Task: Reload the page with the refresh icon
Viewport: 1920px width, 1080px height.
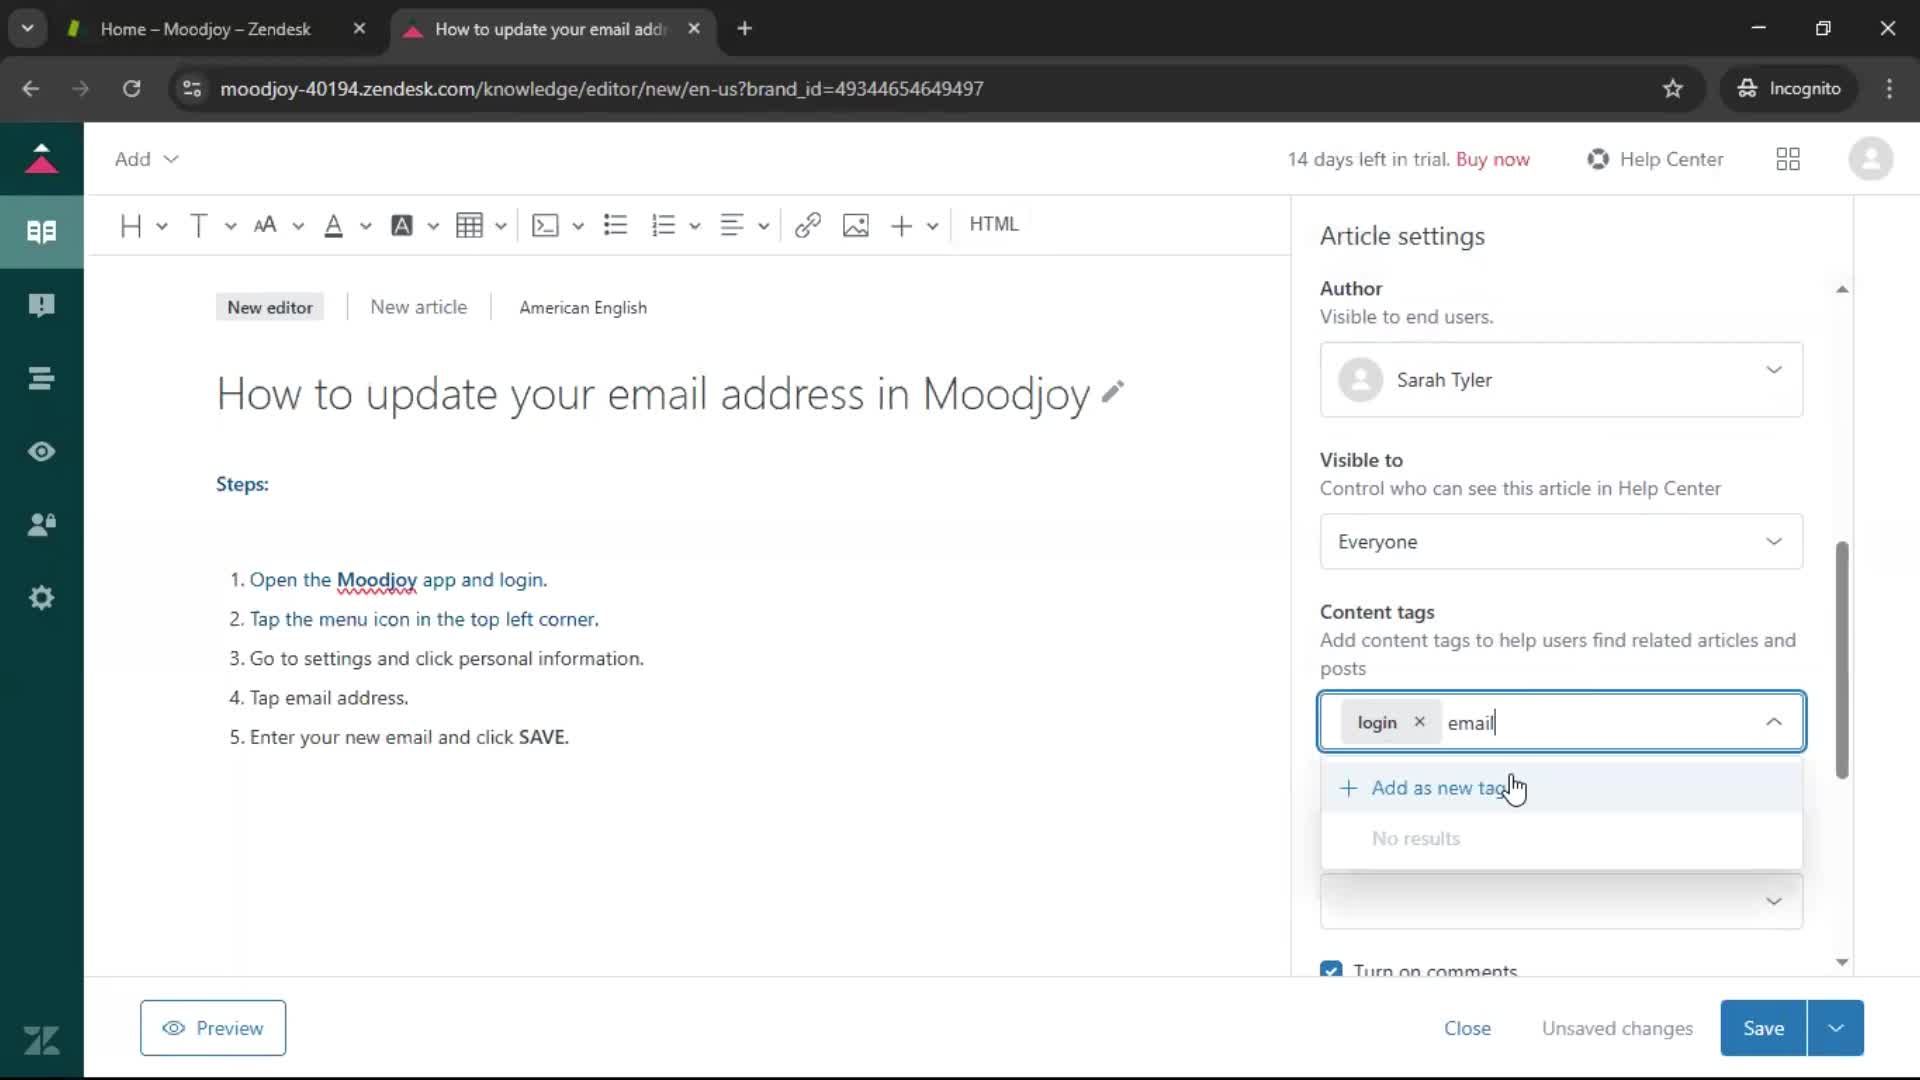Action: tap(131, 88)
